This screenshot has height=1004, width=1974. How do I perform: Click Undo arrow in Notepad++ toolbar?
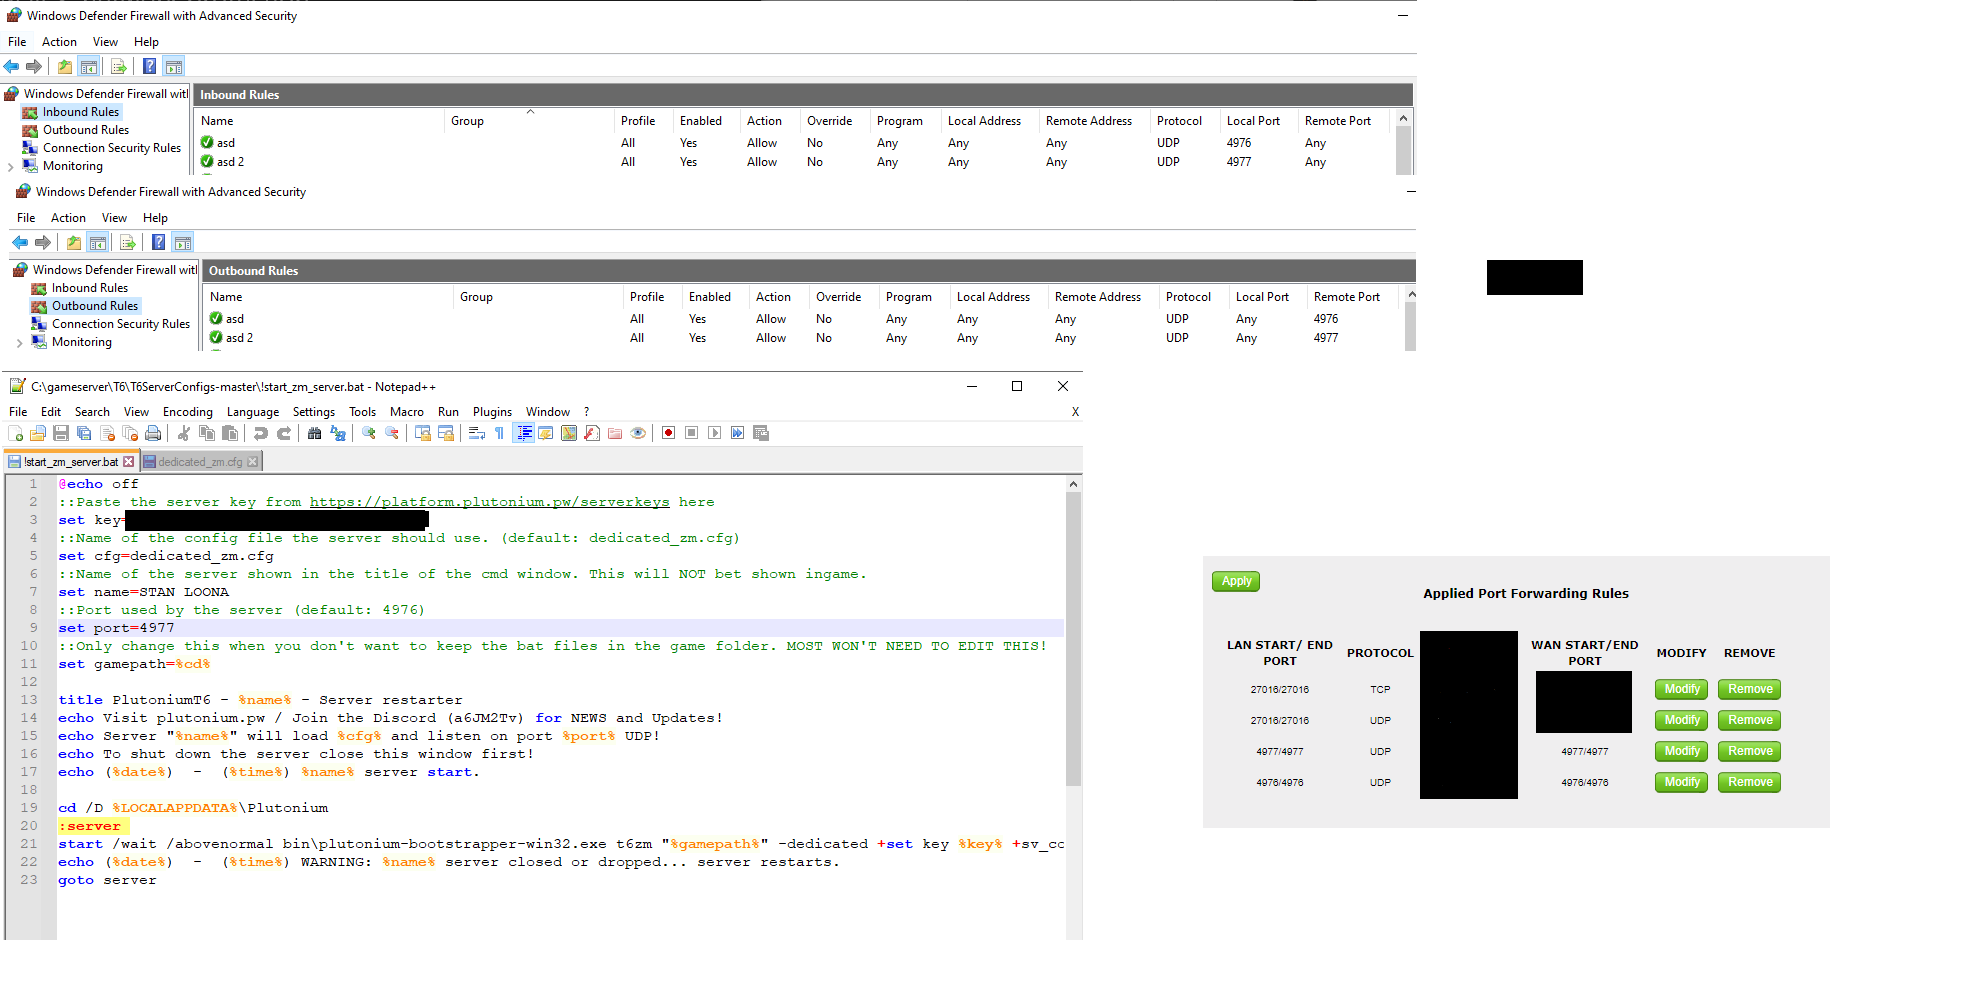coord(261,433)
